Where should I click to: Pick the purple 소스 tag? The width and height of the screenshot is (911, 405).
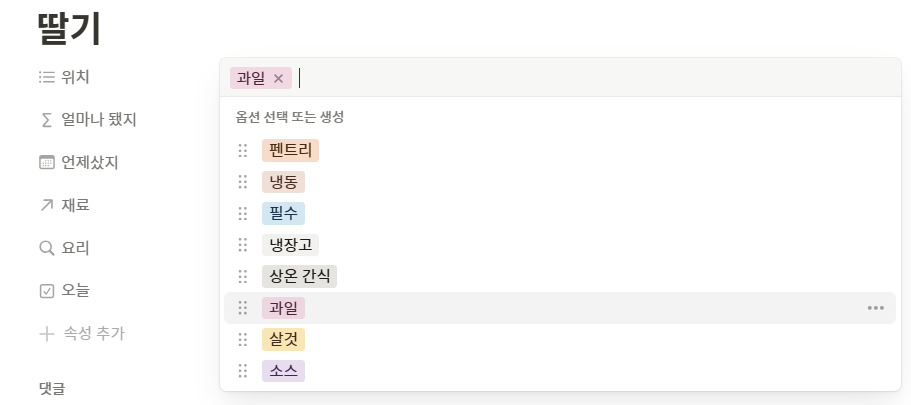pyautogui.click(x=283, y=371)
